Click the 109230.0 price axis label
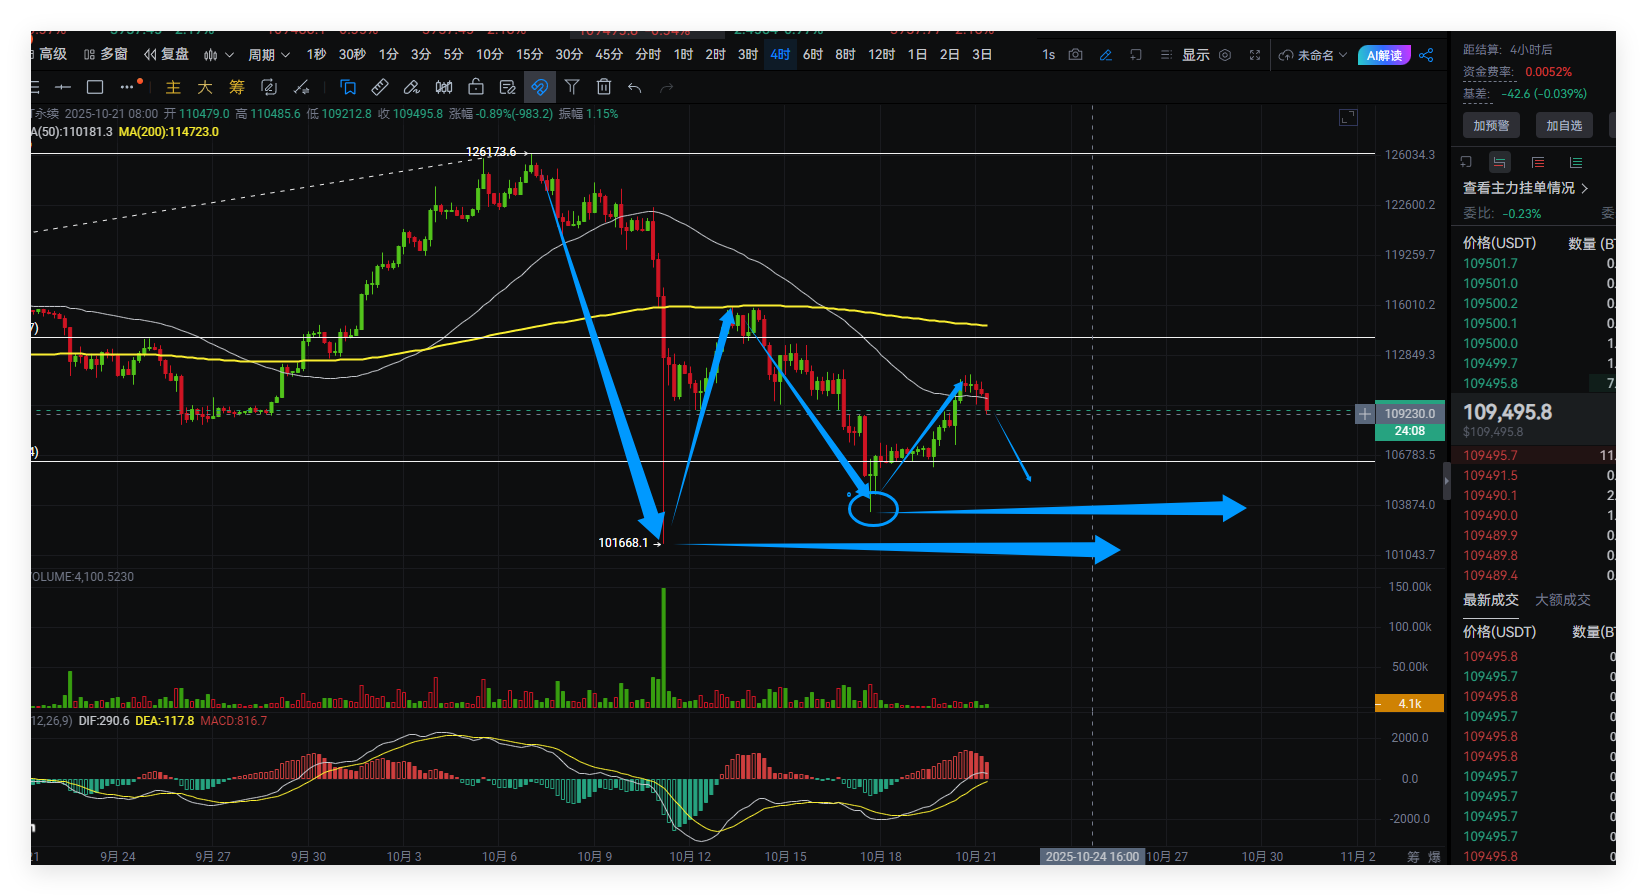Viewport: 1647px width, 896px height. [x=1410, y=413]
